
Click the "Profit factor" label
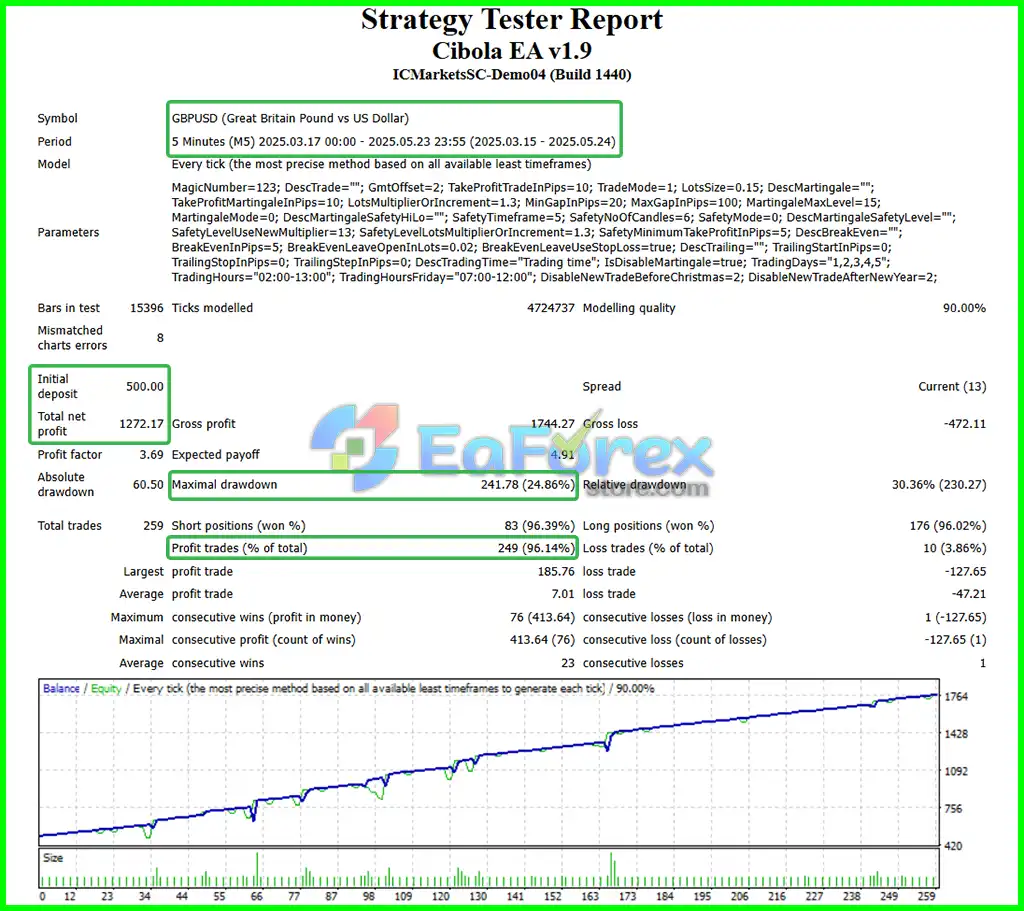(x=69, y=455)
